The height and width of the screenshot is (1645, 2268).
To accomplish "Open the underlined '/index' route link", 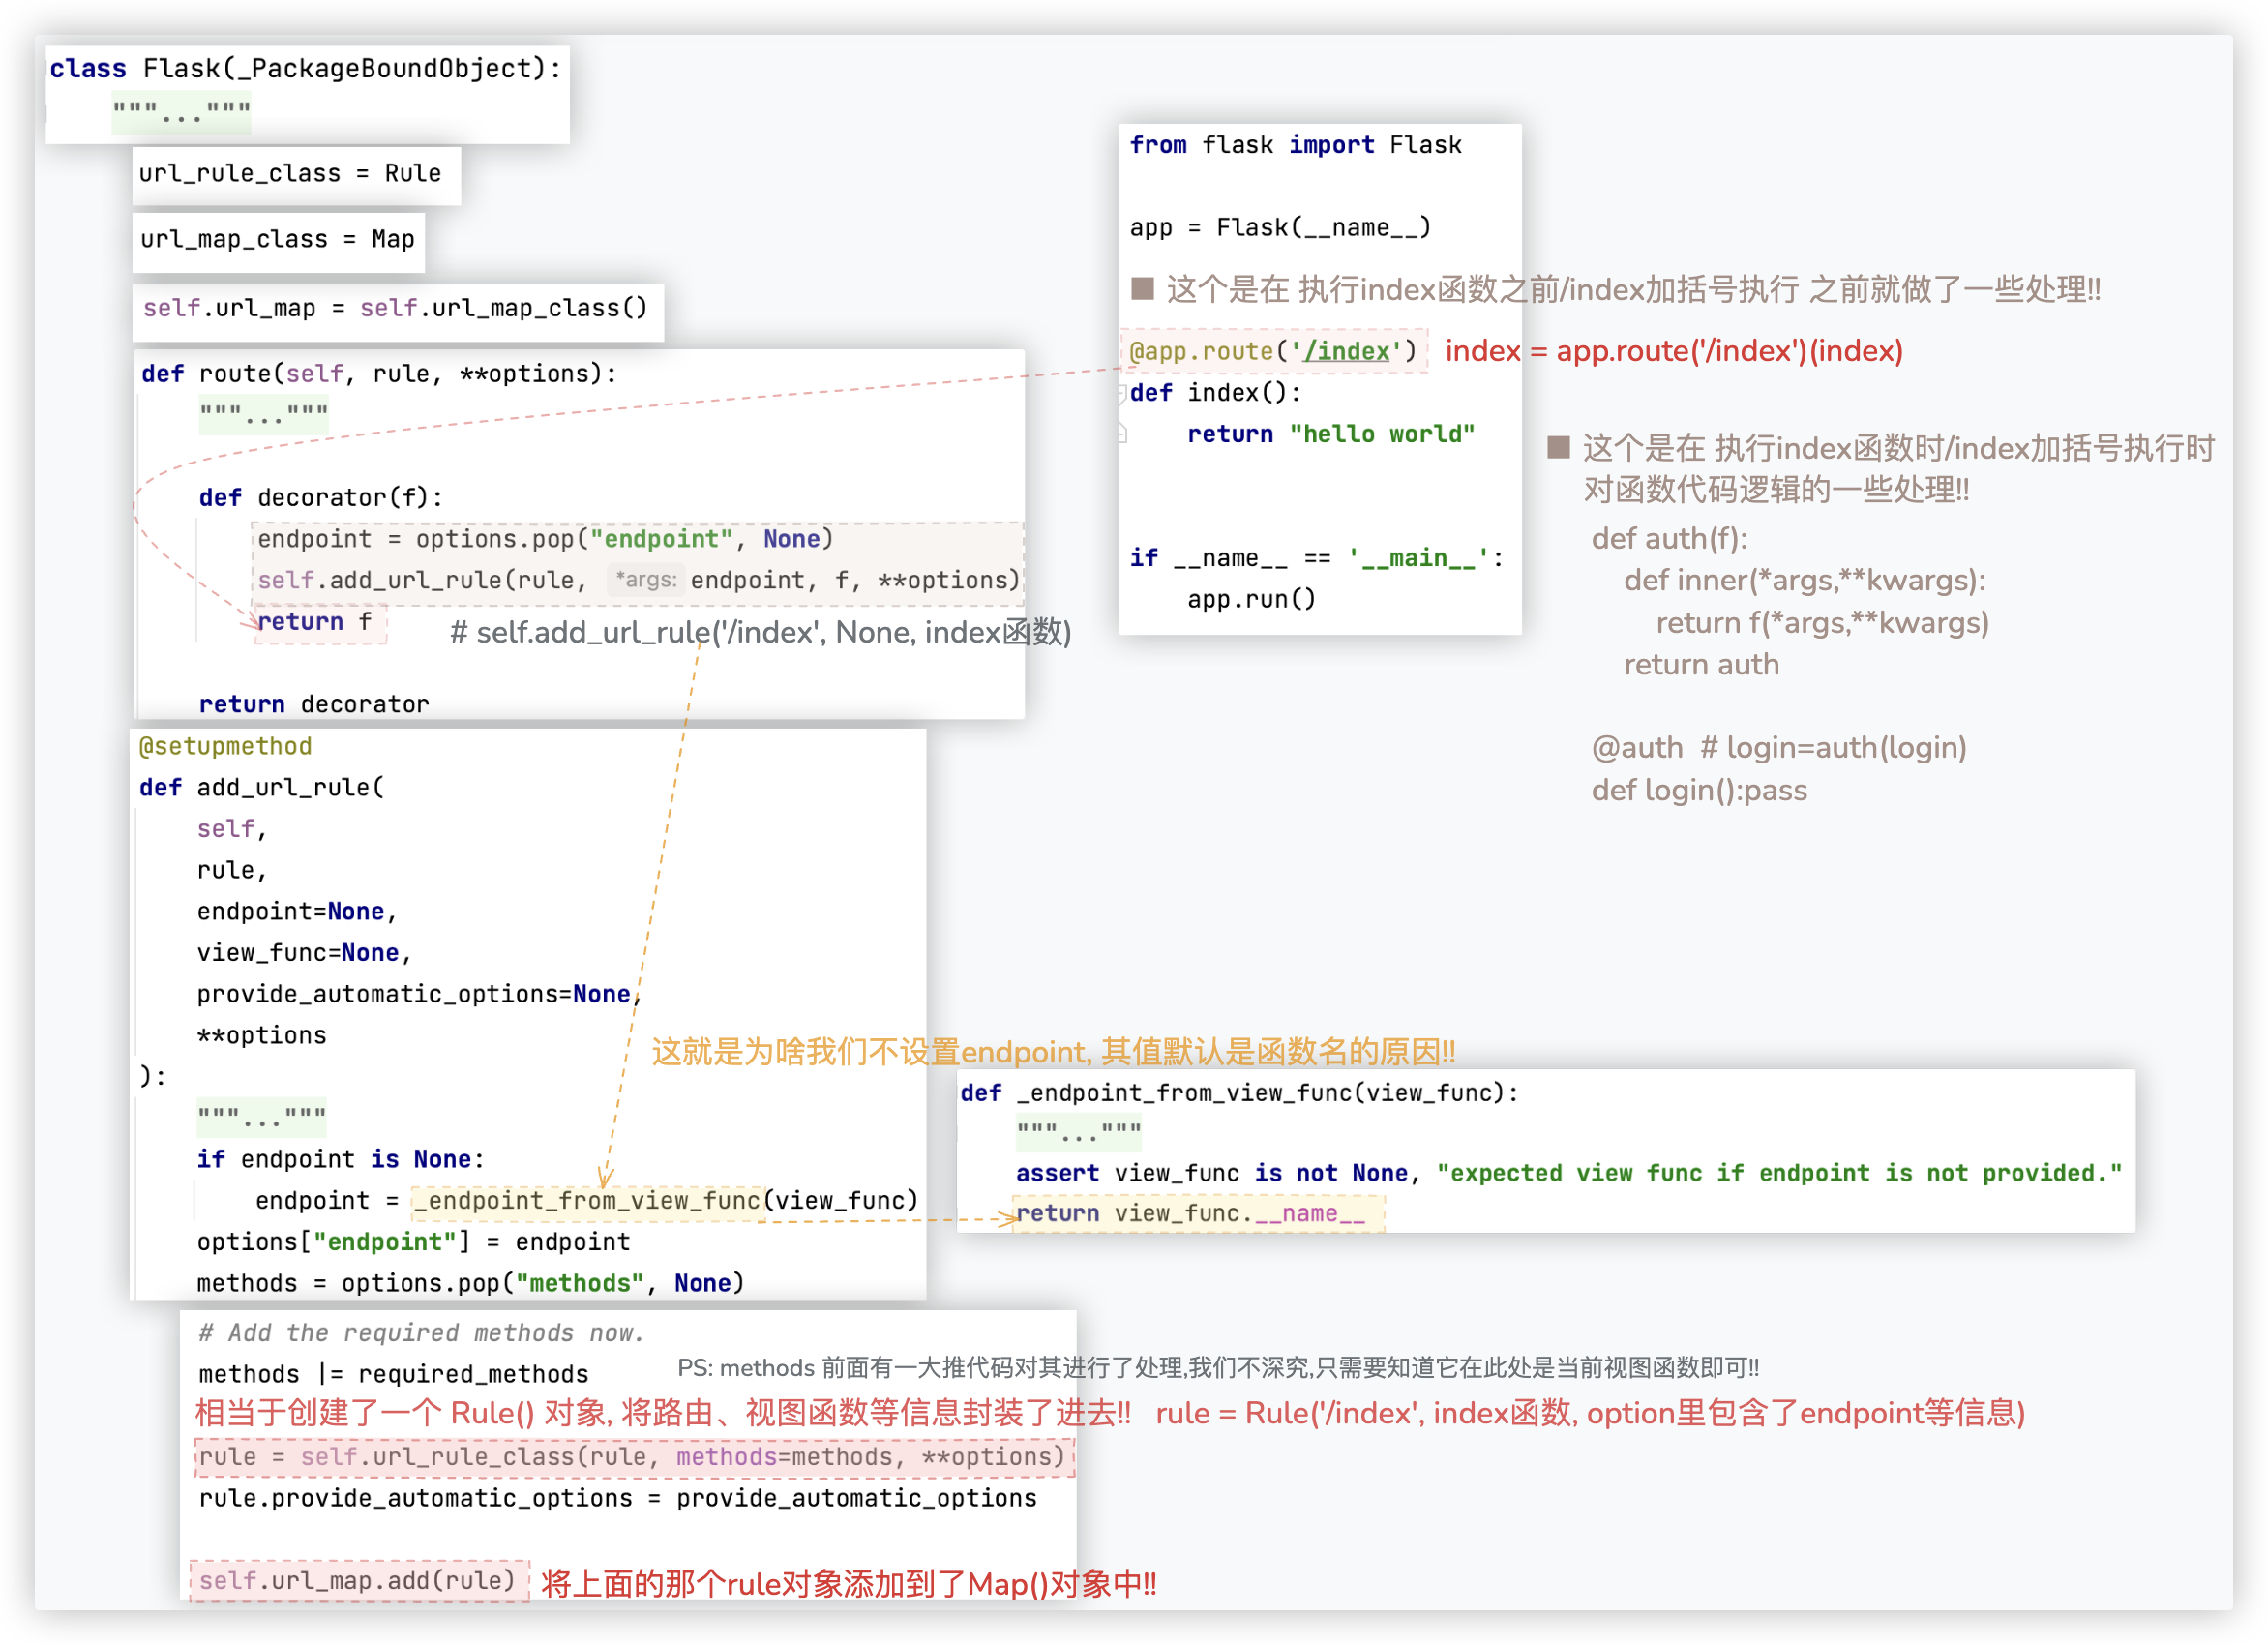I will pos(1346,351).
